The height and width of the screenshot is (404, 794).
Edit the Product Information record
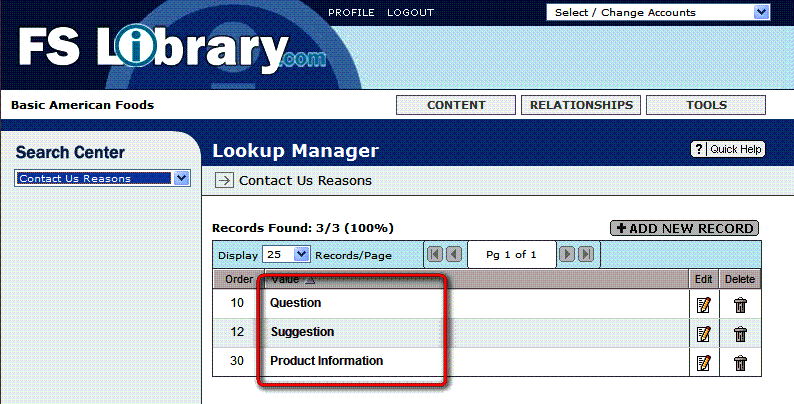703,363
